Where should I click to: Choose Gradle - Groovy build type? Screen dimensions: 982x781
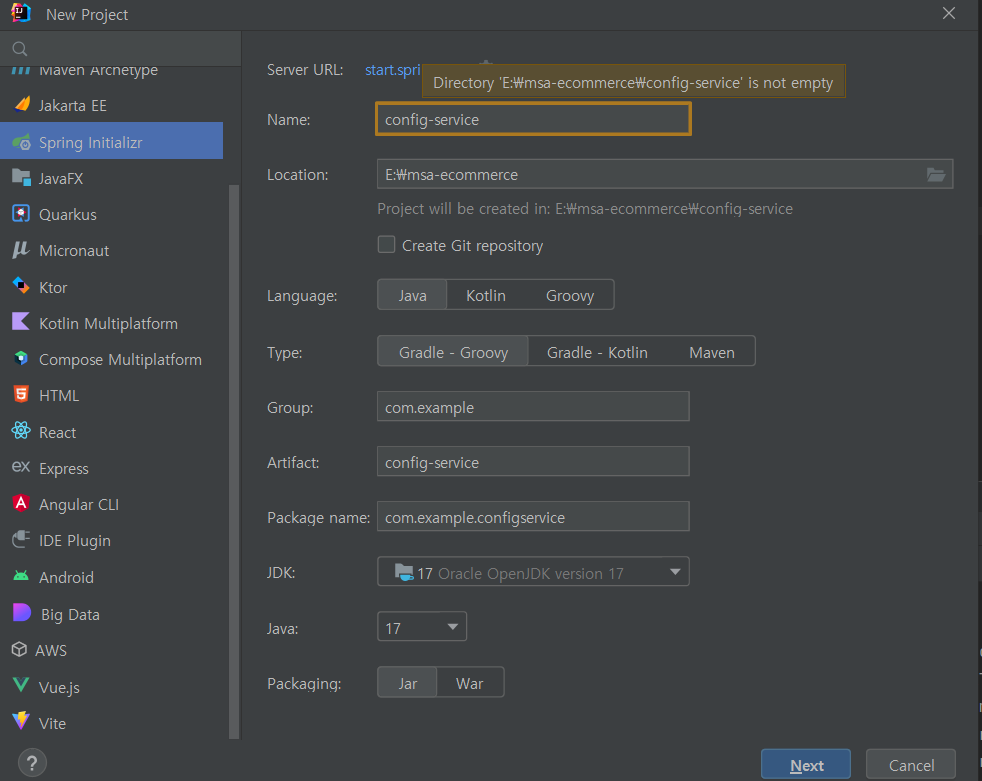[453, 352]
